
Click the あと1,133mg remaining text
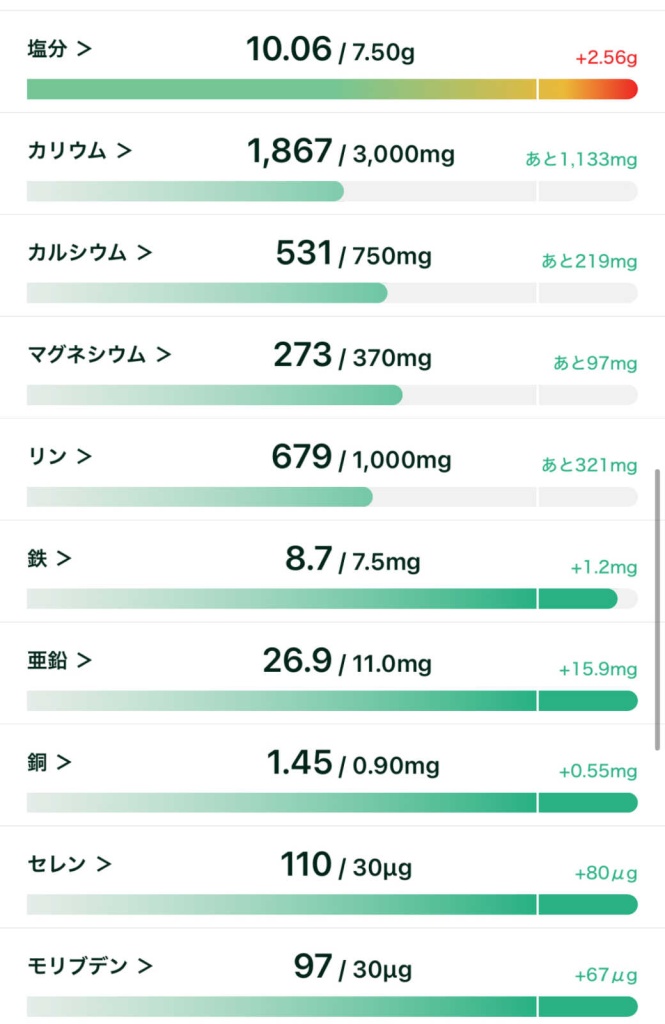coord(581,159)
